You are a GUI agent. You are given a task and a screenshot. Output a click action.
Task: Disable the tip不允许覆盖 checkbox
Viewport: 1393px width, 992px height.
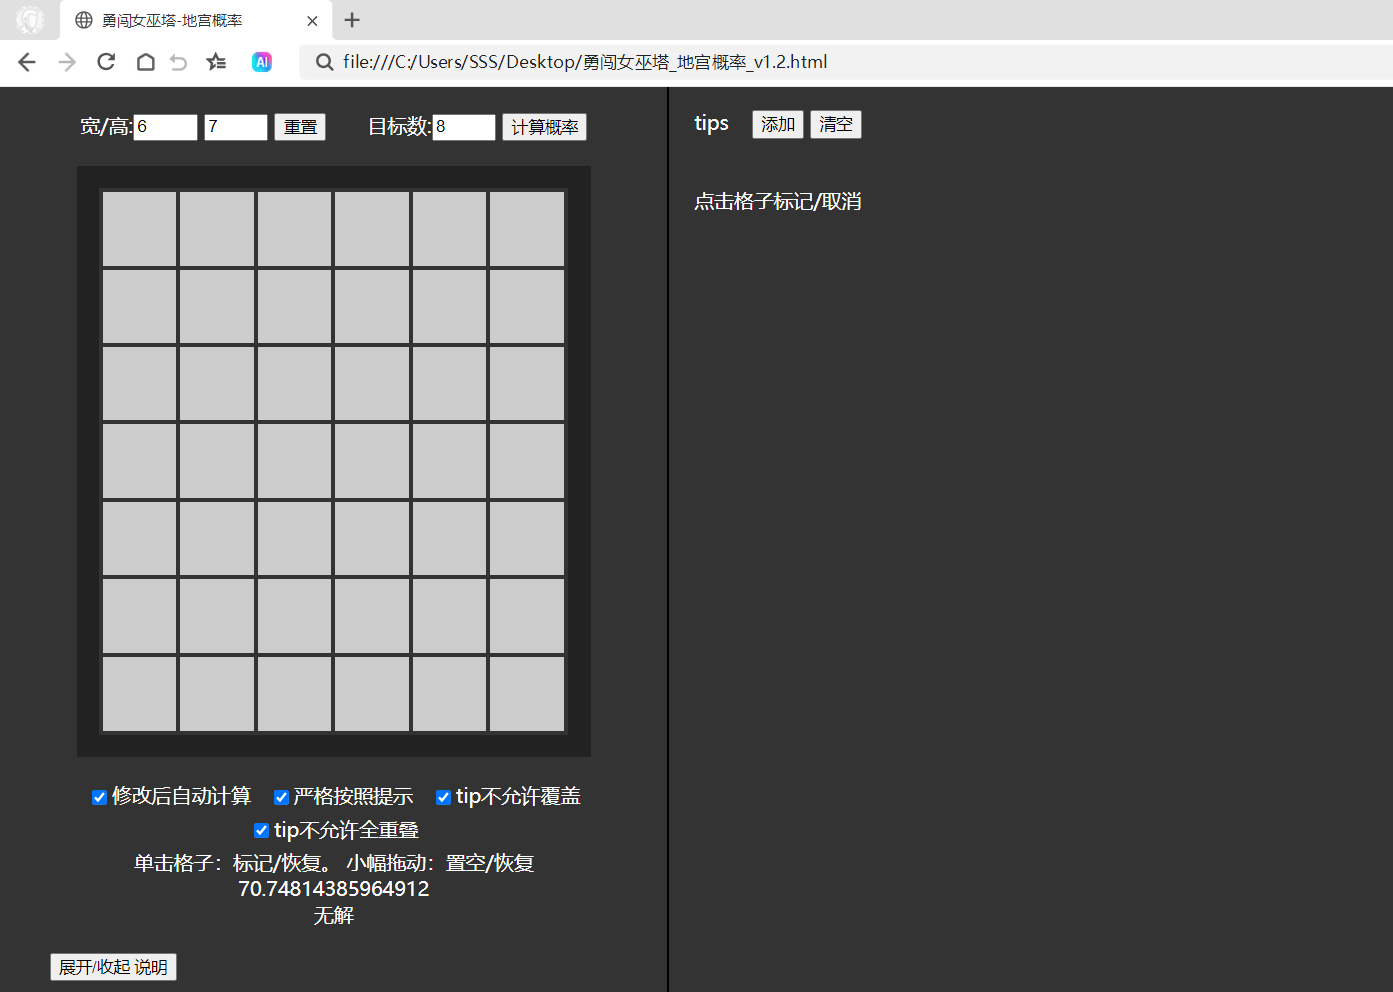[443, 797]
